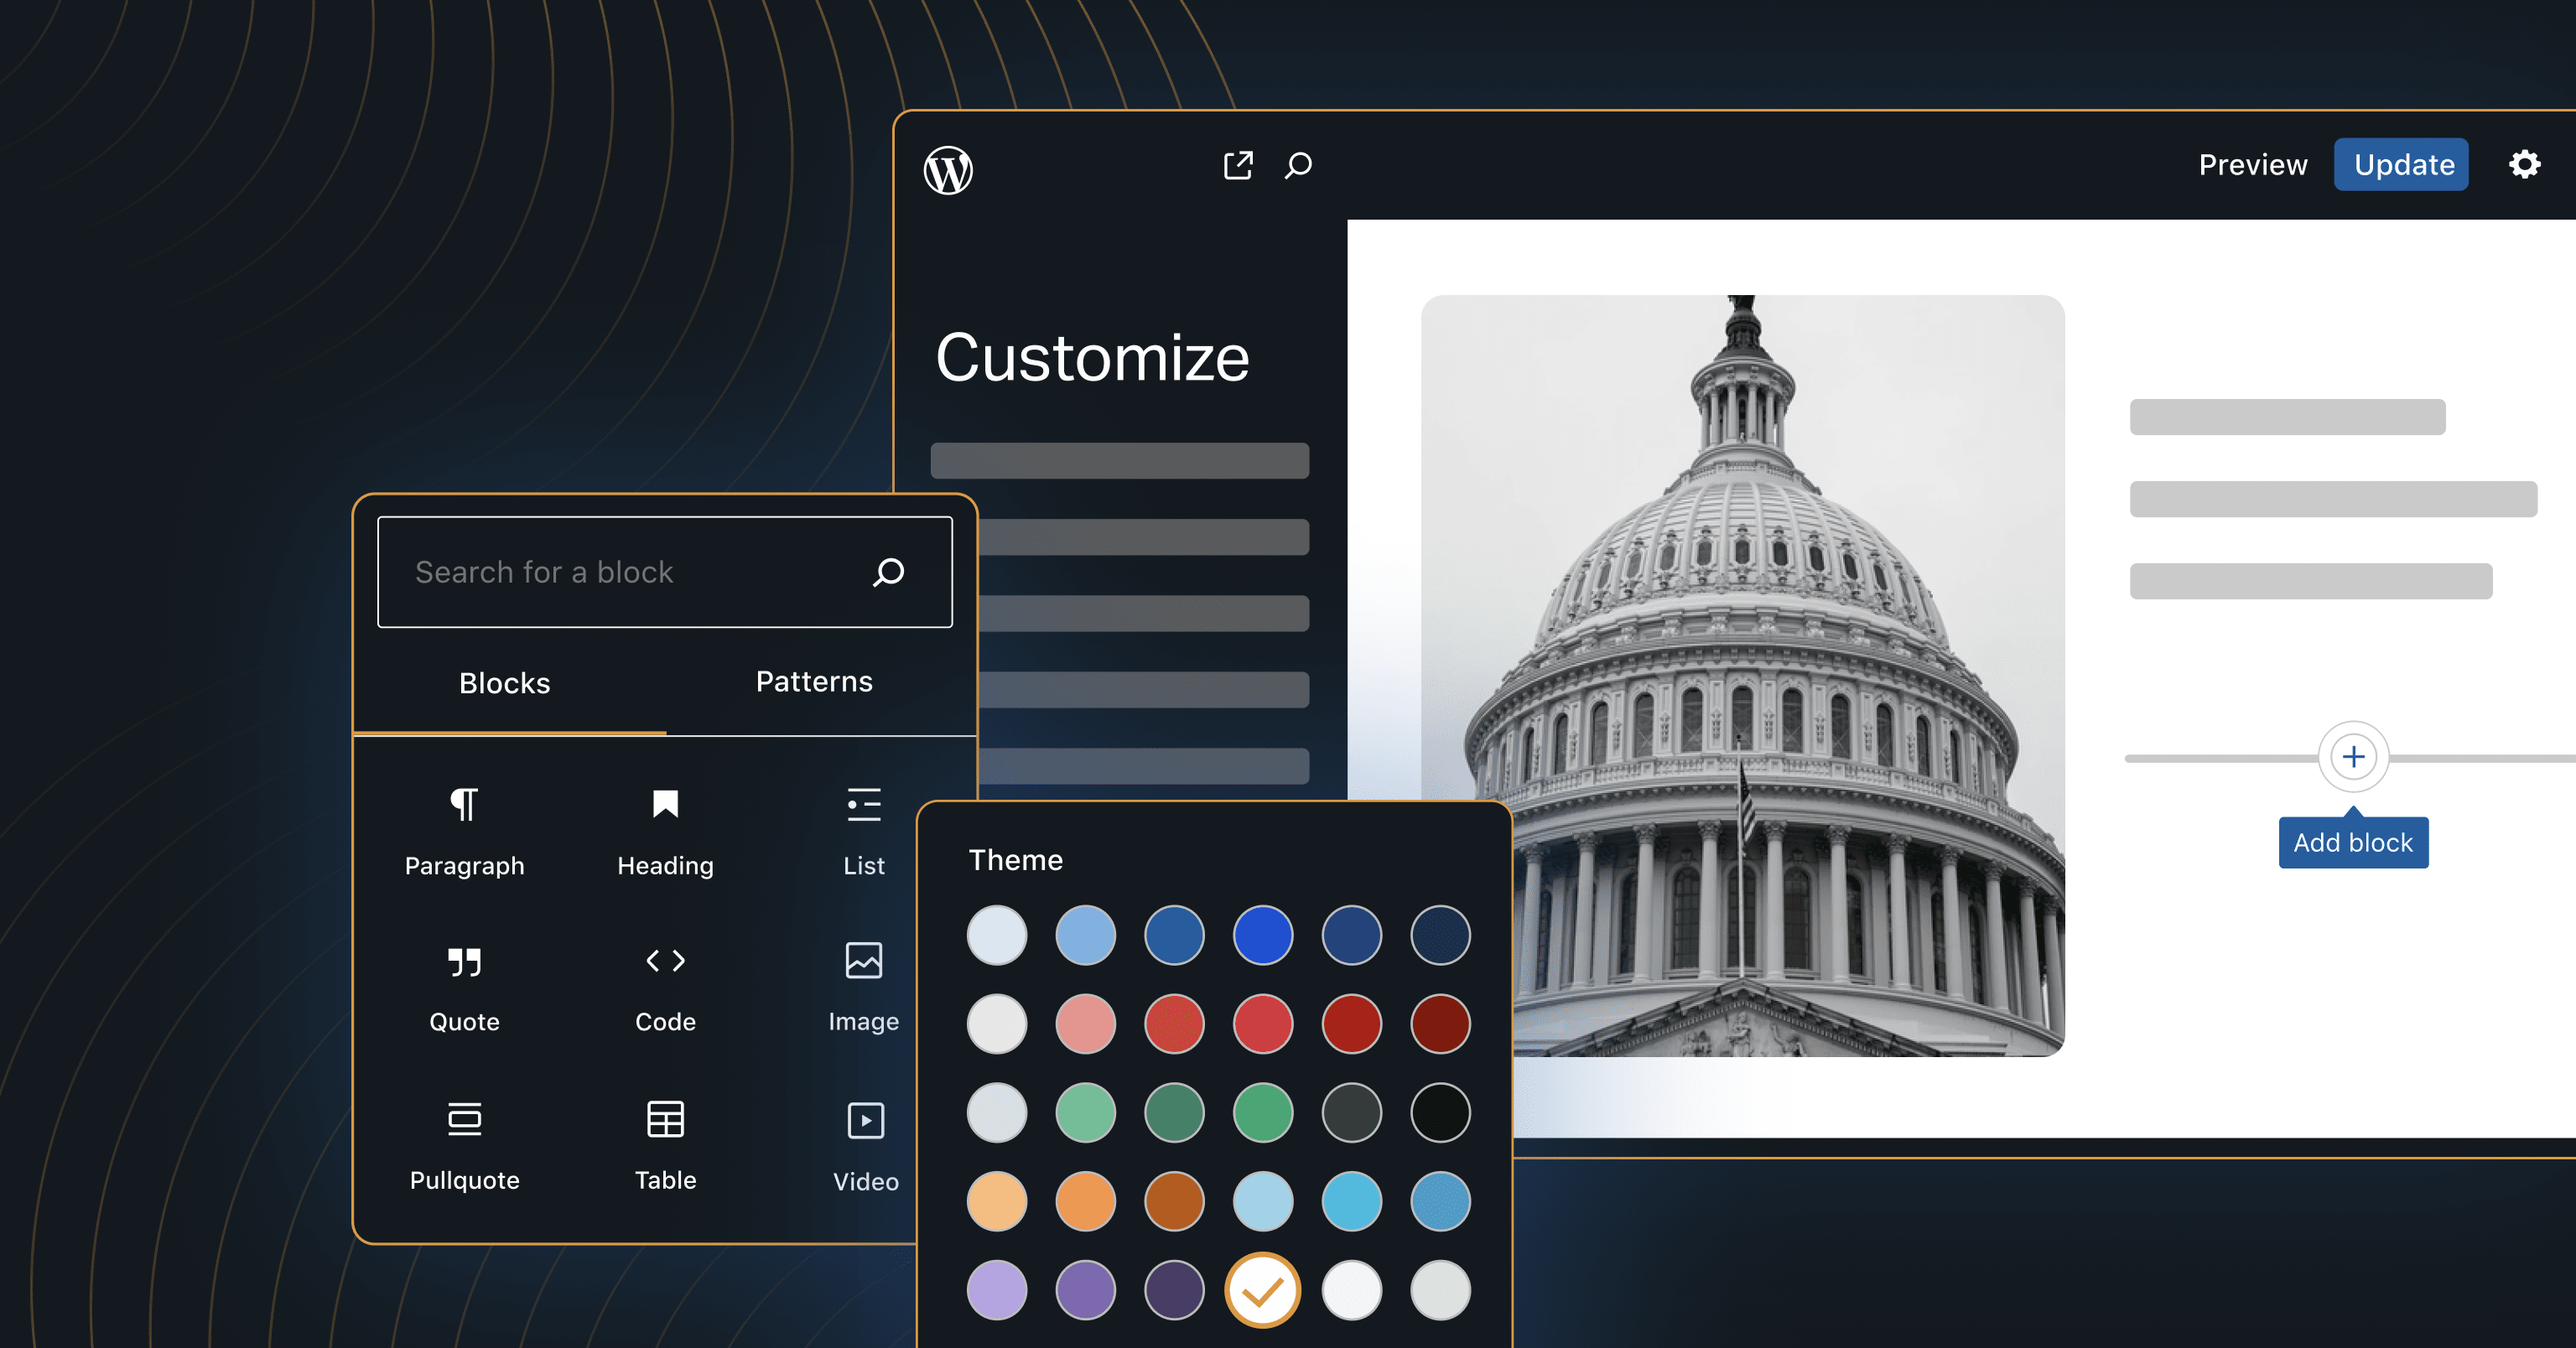Image resolution: width=2576 pixels, height=1348 pixels.
Task: Click the search icon in top bar
Action: pos(1298,165)
